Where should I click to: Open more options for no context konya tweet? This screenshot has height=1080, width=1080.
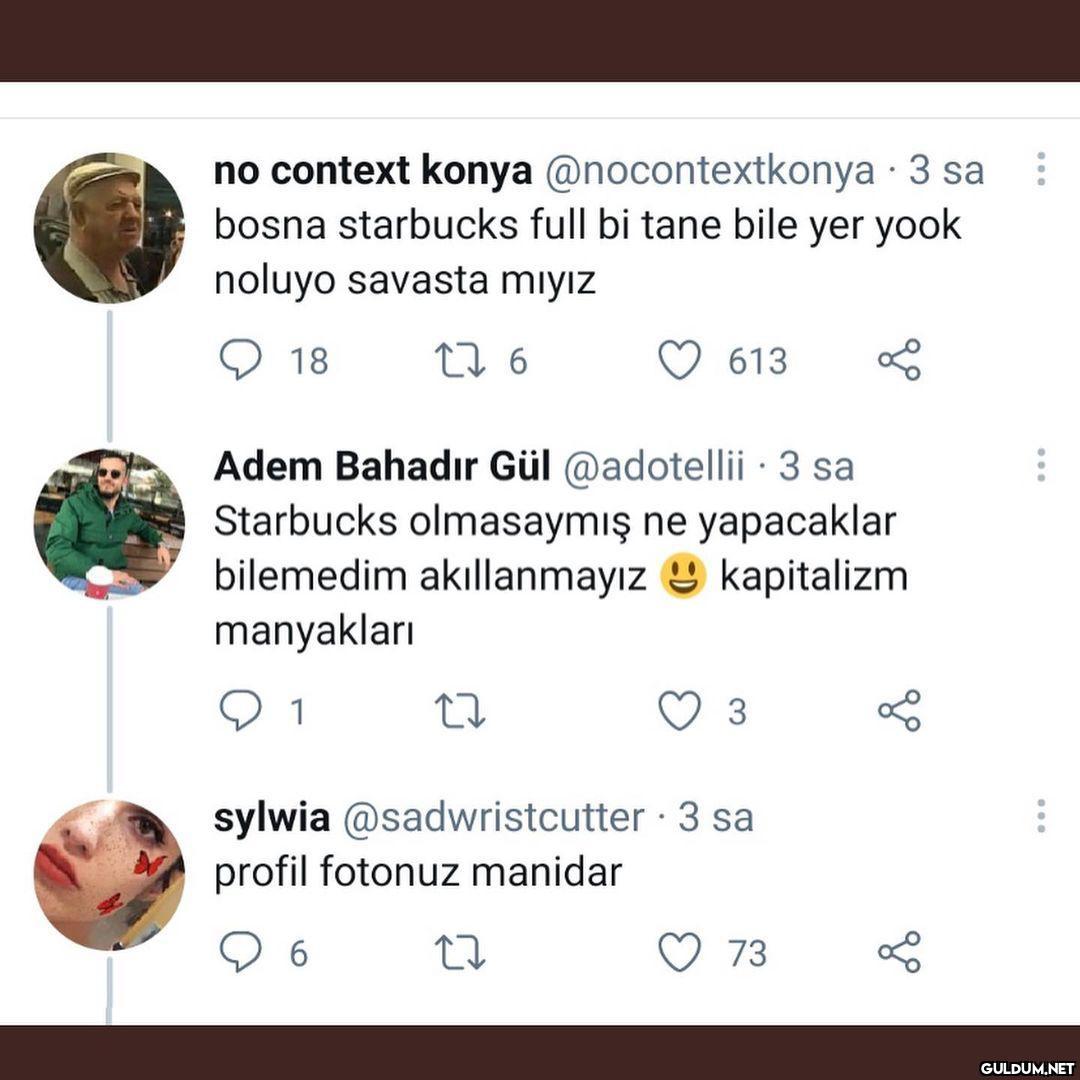pos(1041,169)
